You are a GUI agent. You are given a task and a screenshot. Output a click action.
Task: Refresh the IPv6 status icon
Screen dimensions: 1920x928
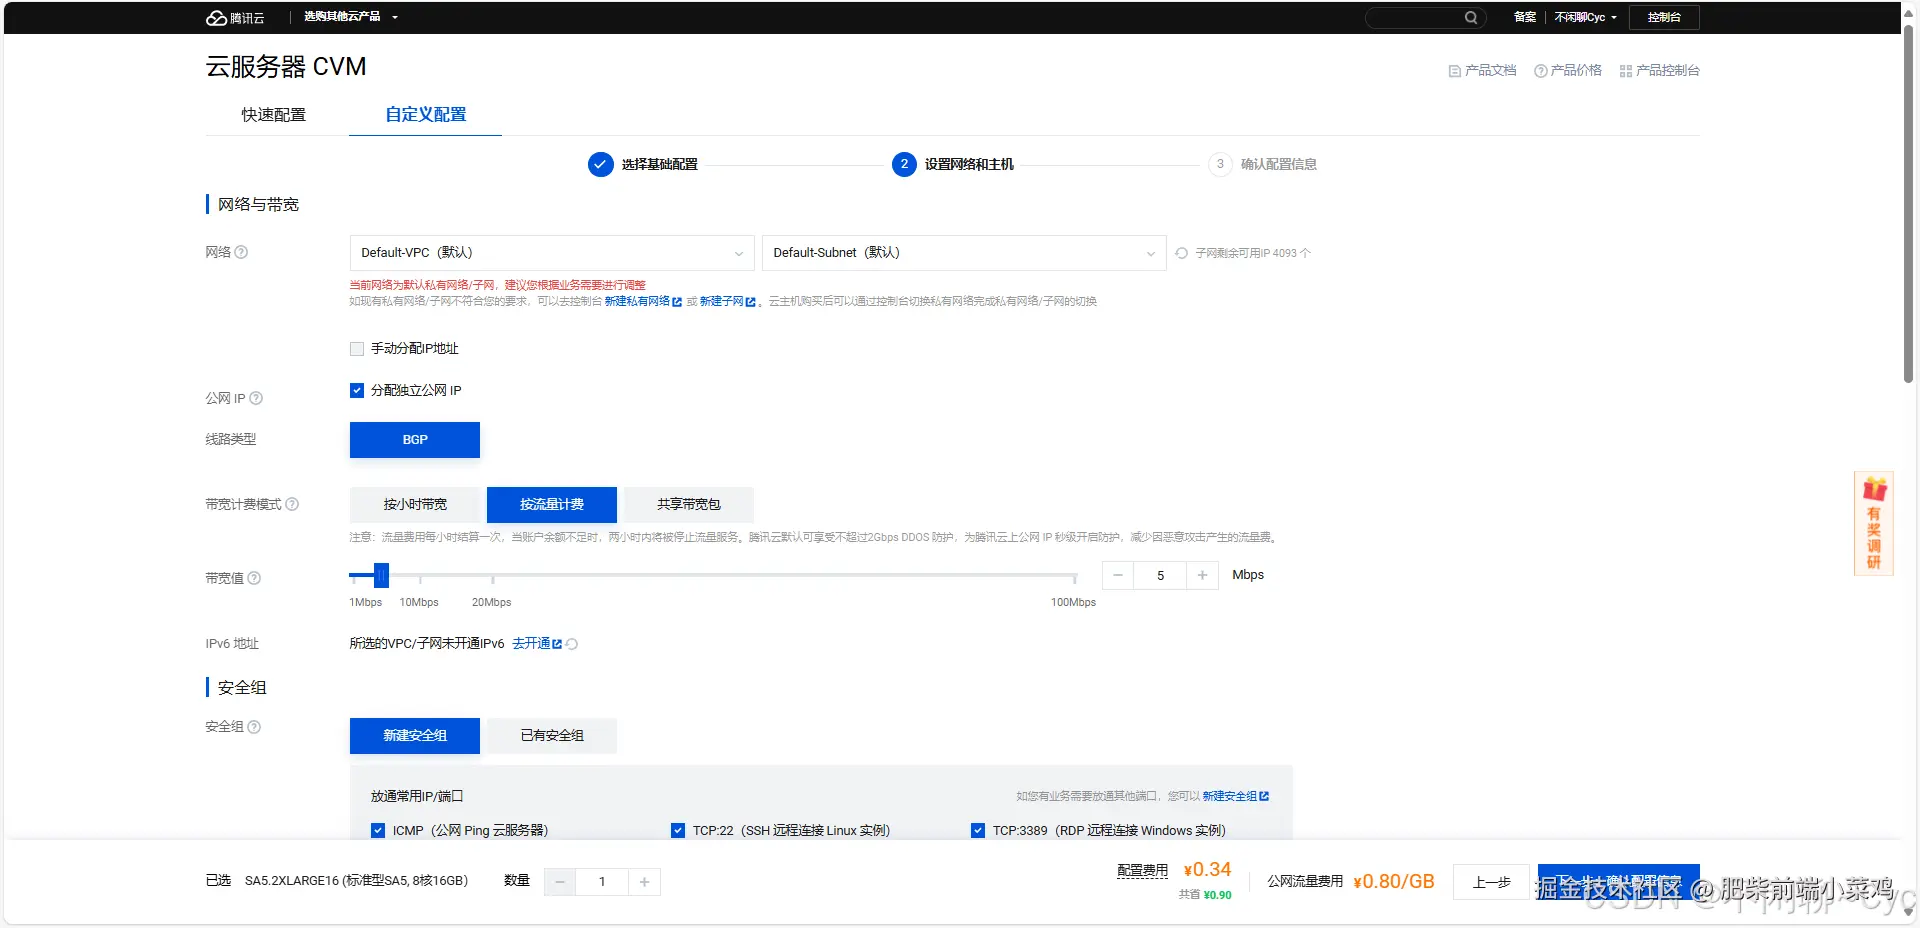(572, 644)
